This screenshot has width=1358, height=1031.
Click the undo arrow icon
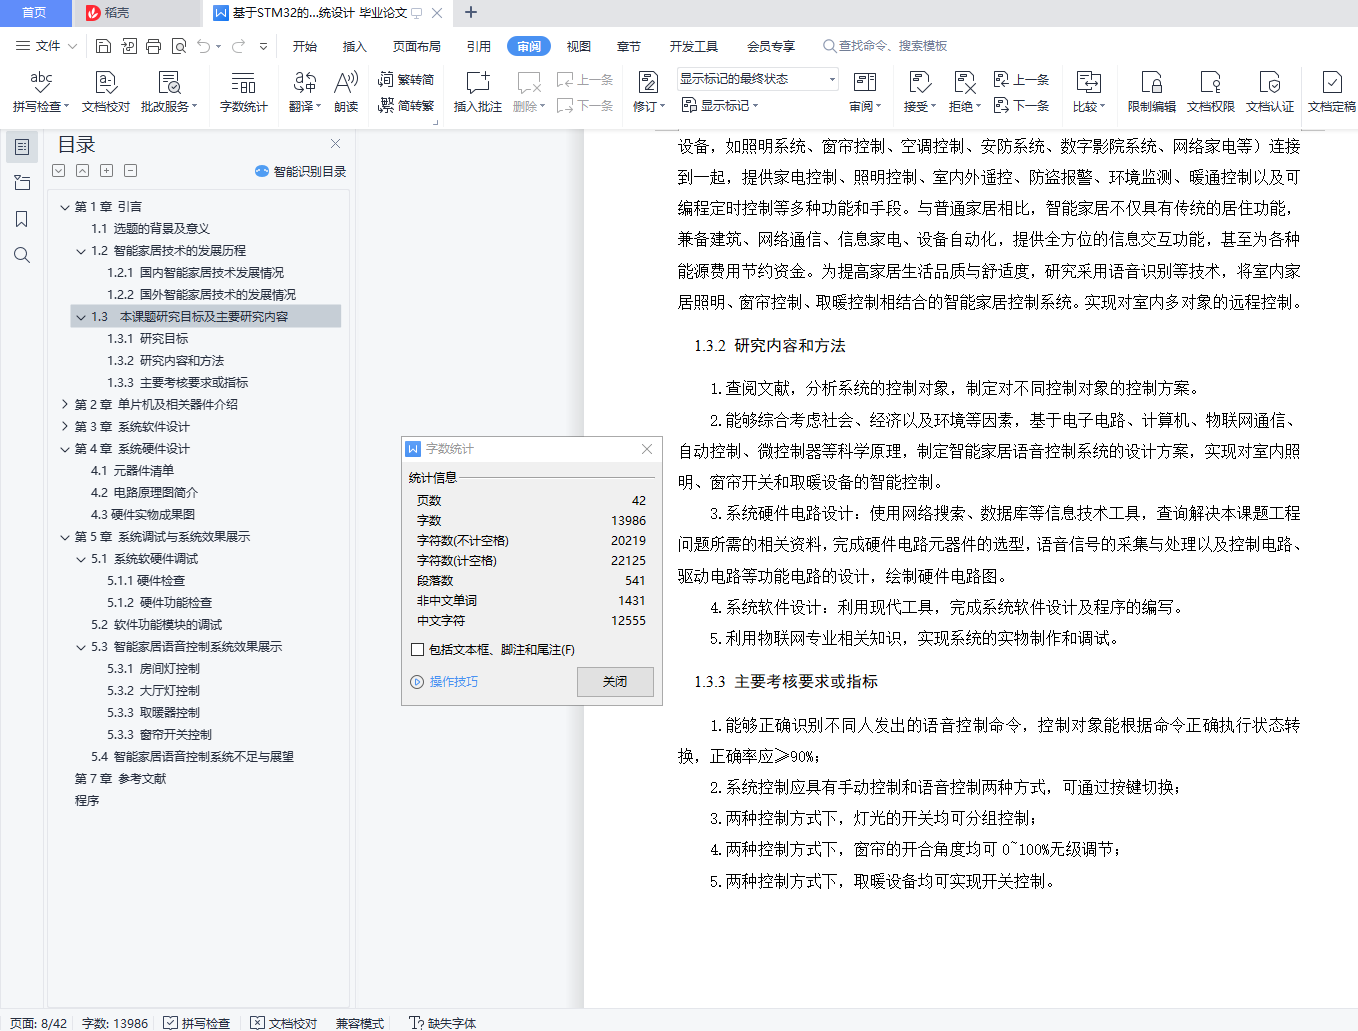click(204, 46)
